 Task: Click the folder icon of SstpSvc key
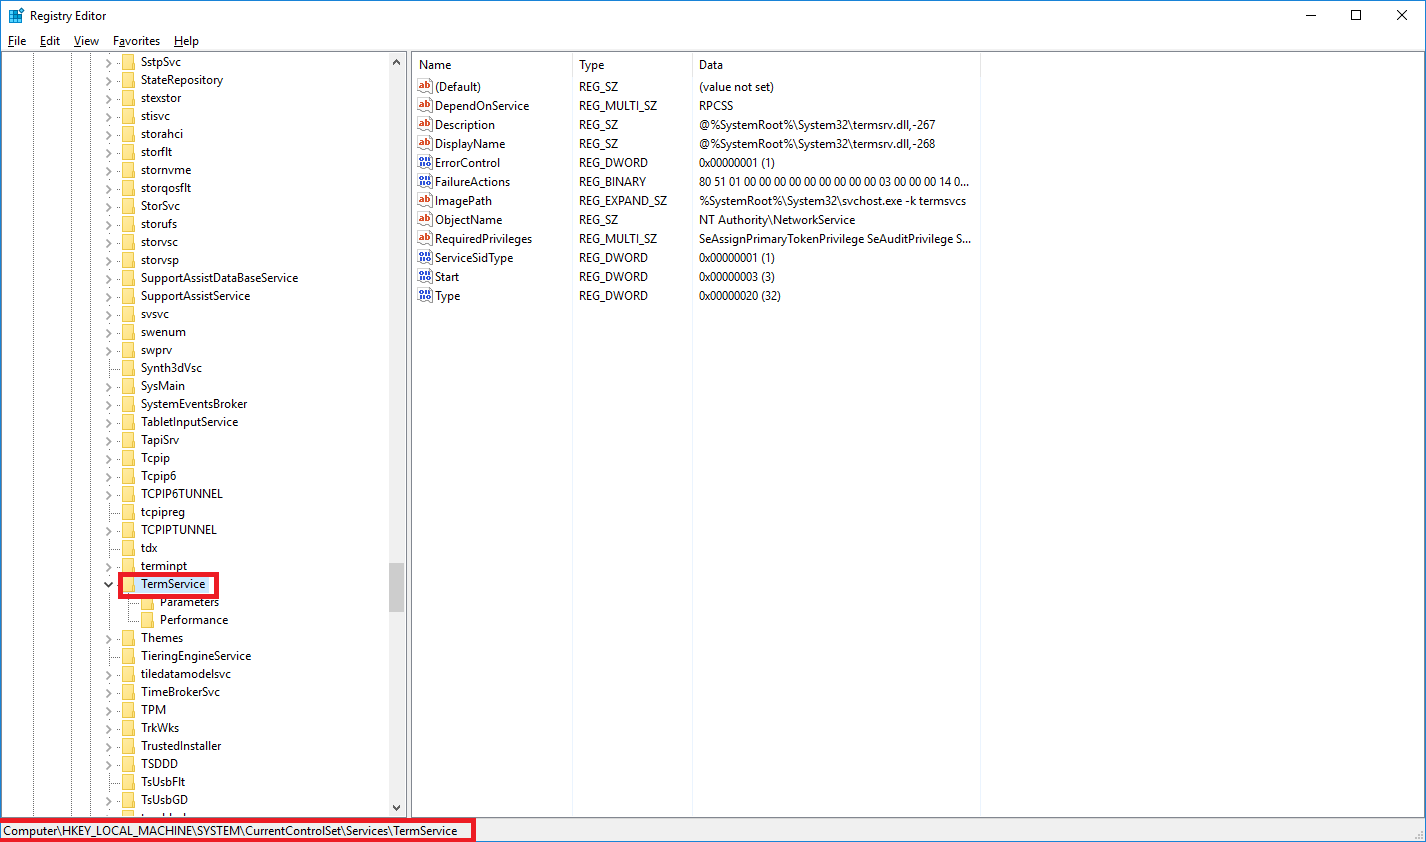127,62
